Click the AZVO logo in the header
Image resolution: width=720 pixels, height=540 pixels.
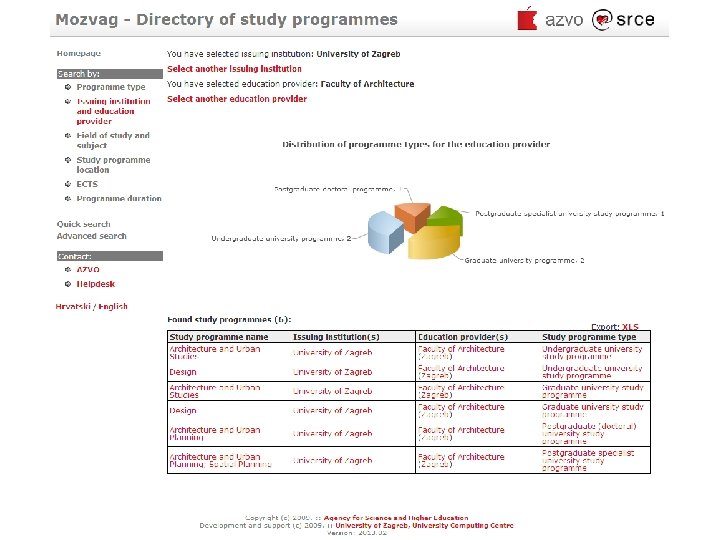pos(550,19)
